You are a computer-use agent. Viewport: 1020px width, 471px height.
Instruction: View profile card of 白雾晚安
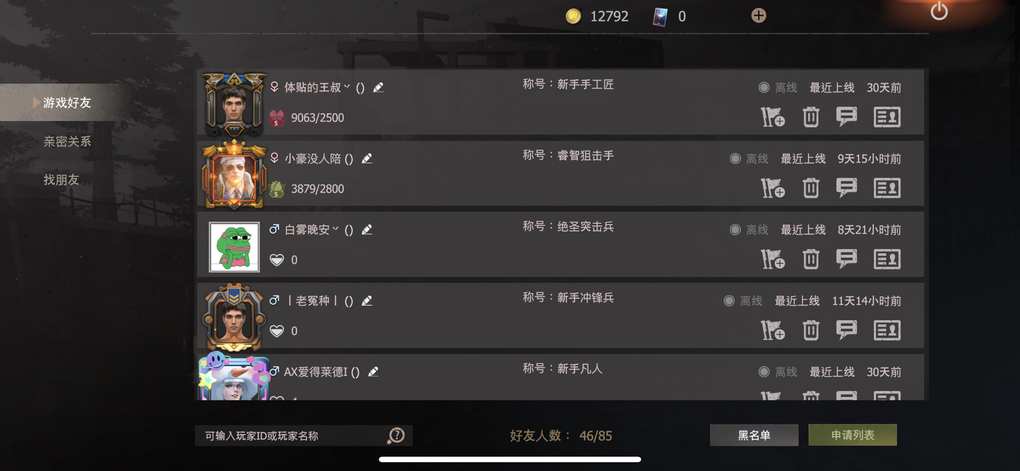(x=887, y=259)
